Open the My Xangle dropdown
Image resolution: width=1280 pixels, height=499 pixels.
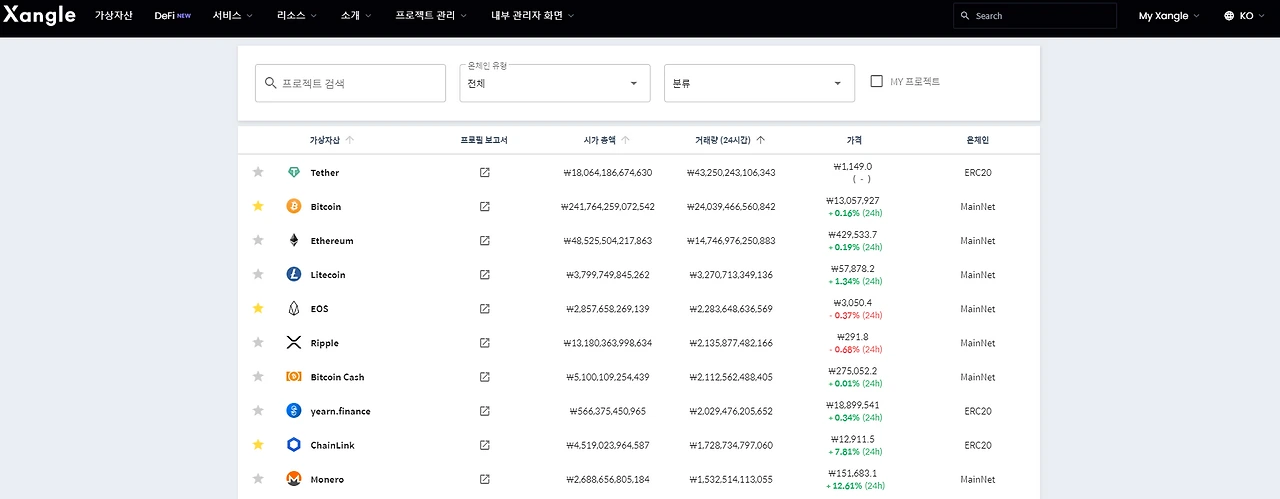click(1169, 16)
